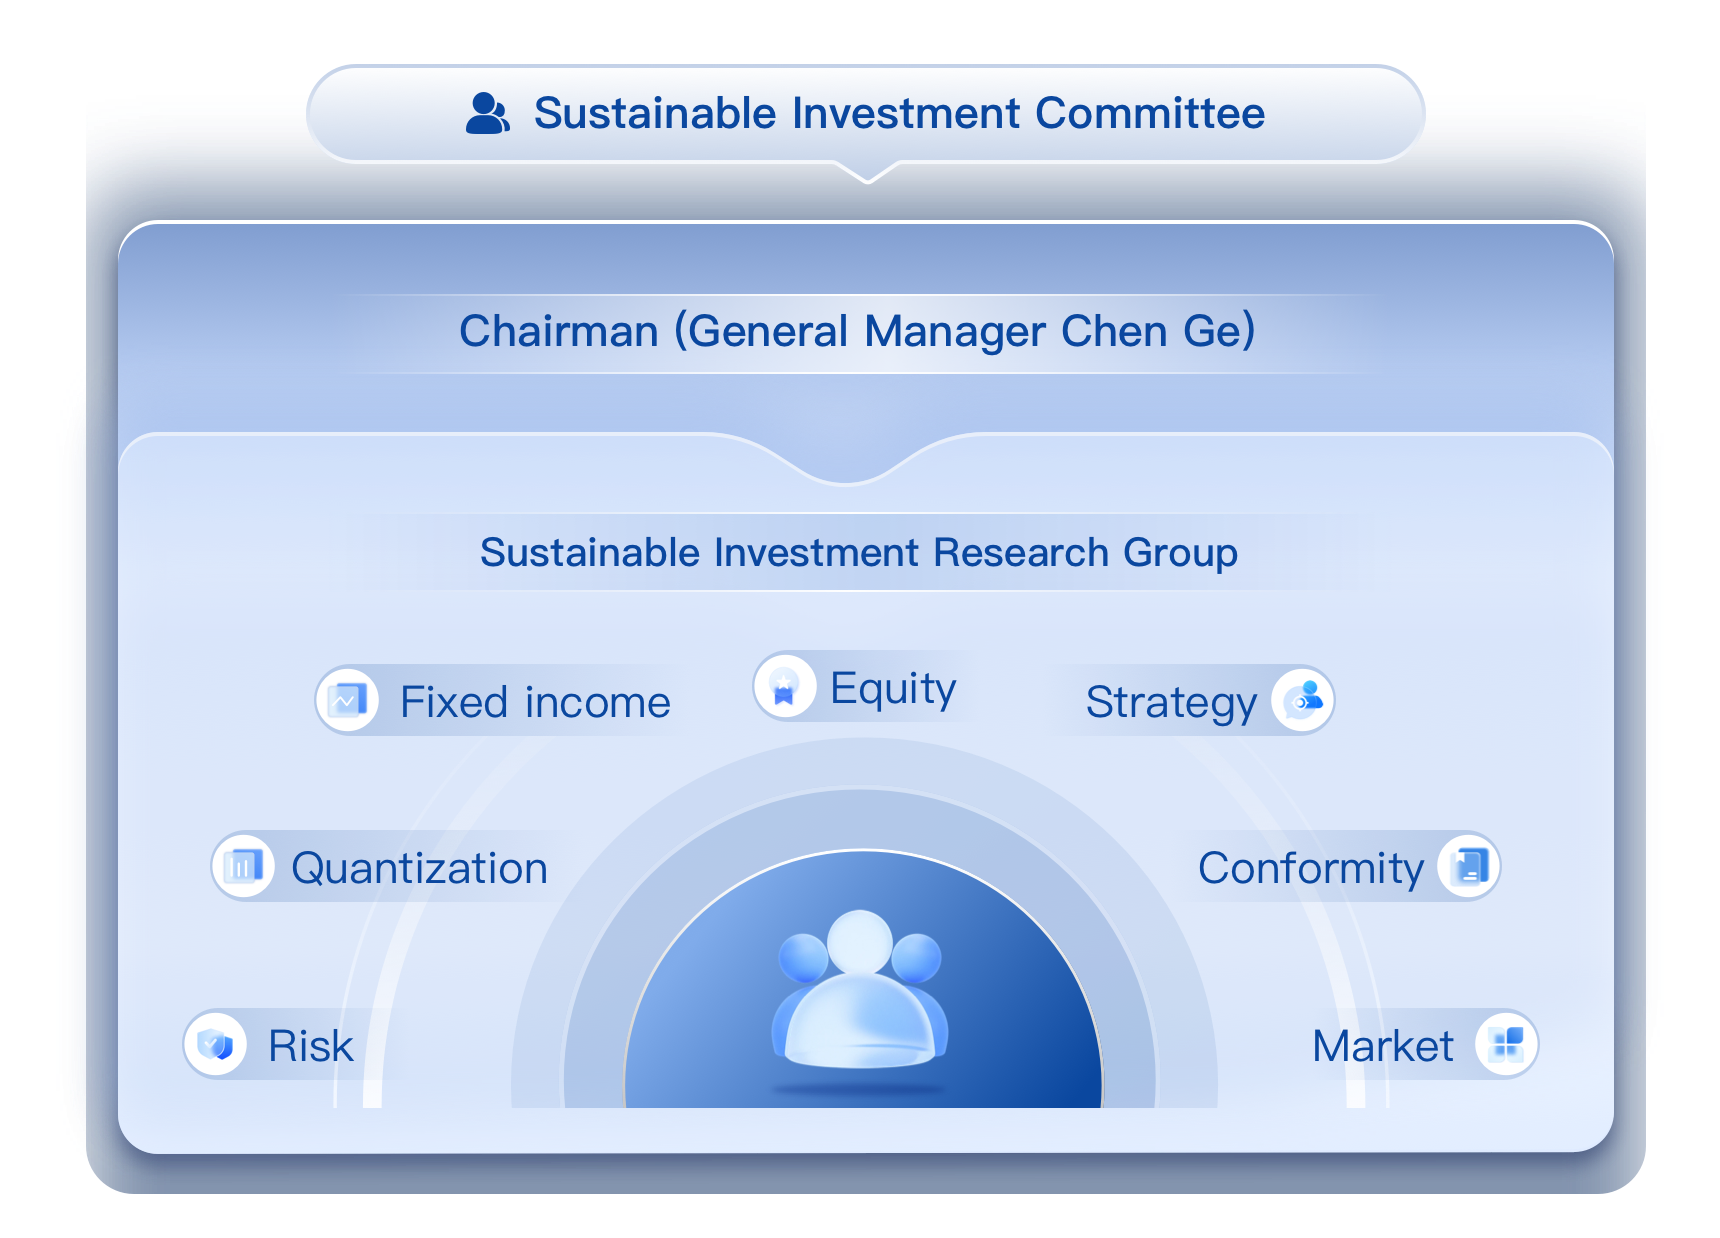The width and height of the screenshot is (1720, 1238).
Task: Click the downward pointer below the committee title
Action: [867, 174]
